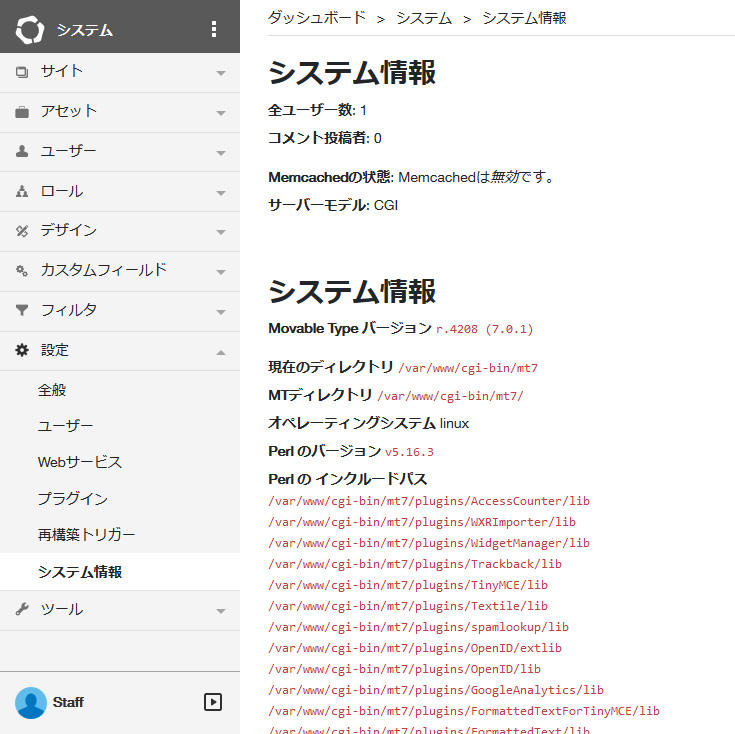Open the プラグイン settings item

tap(73, 498)
